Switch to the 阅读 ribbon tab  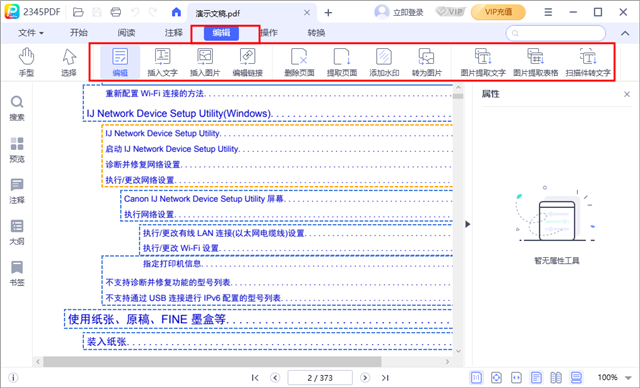[x=126, y=33]
